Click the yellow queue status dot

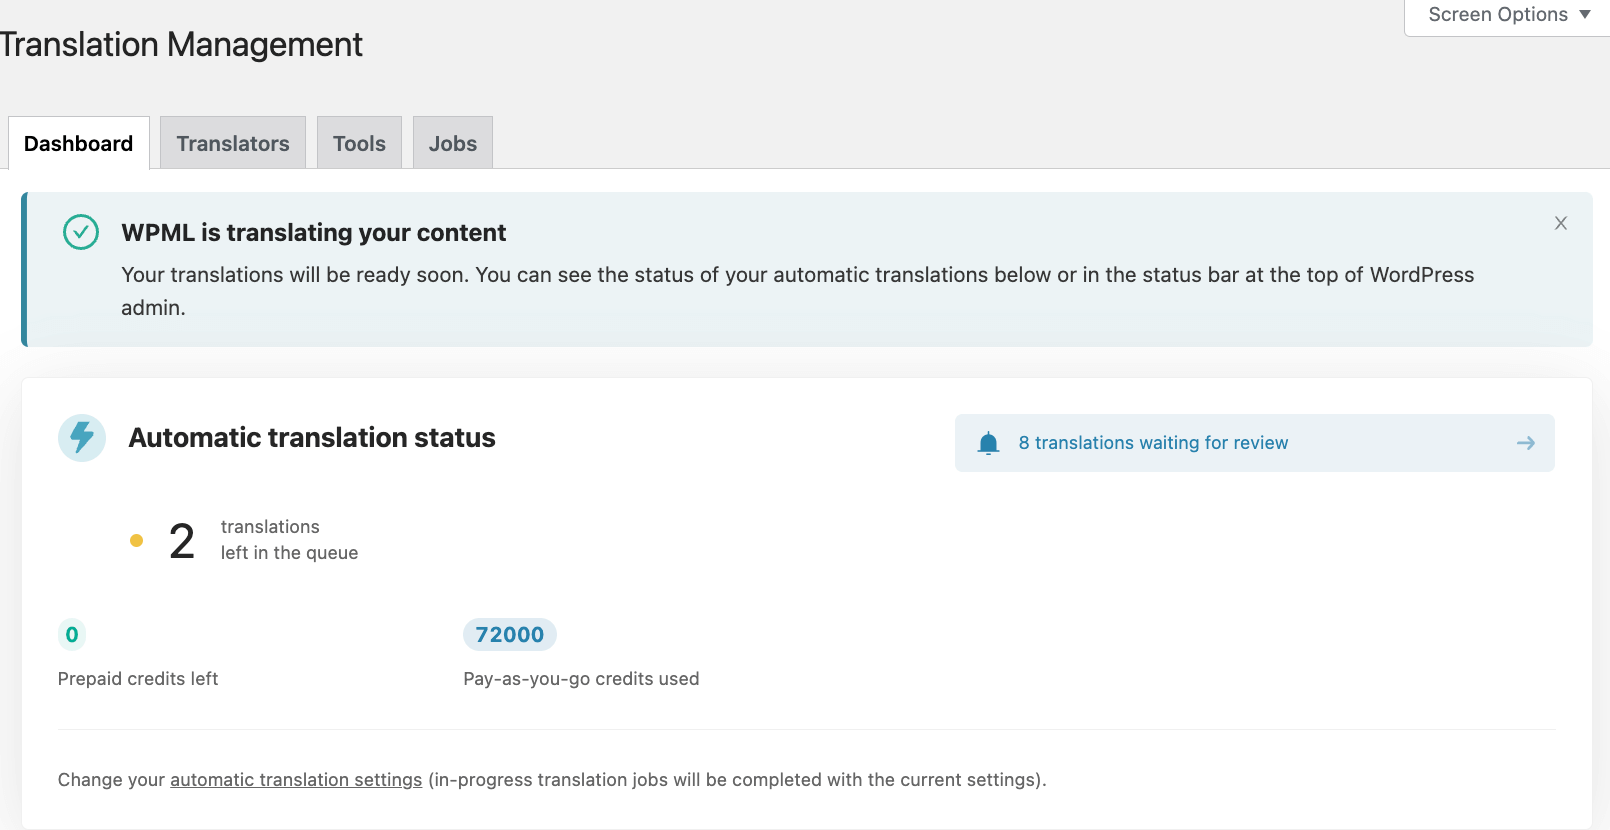[x=137, y=541]
